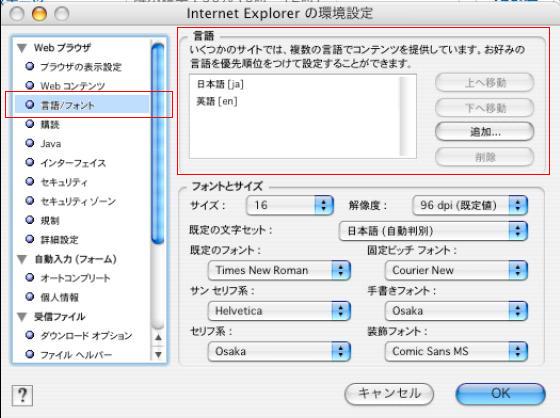This screenshot has height=418, width=560.
Task: Select 英語 [en] in language list
Action: [217, 101]
